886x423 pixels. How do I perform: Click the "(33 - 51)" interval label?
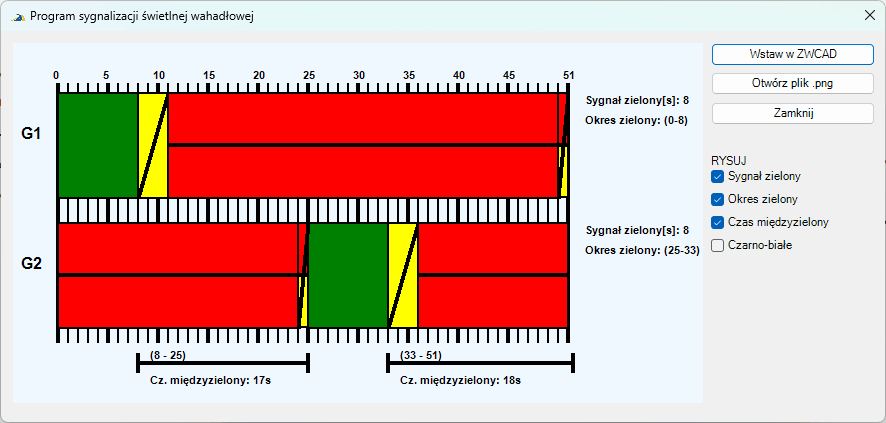tap(420, 355)
